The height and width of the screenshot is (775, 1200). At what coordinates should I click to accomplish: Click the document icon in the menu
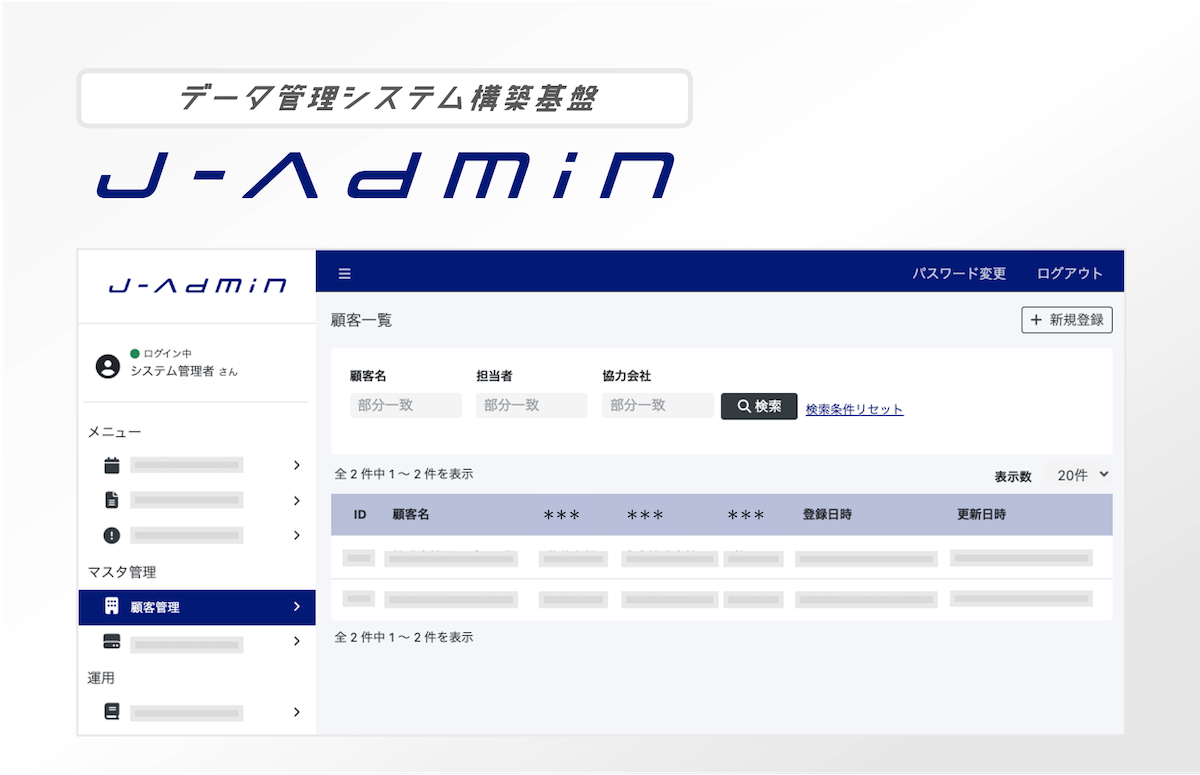tap(111, 500)
